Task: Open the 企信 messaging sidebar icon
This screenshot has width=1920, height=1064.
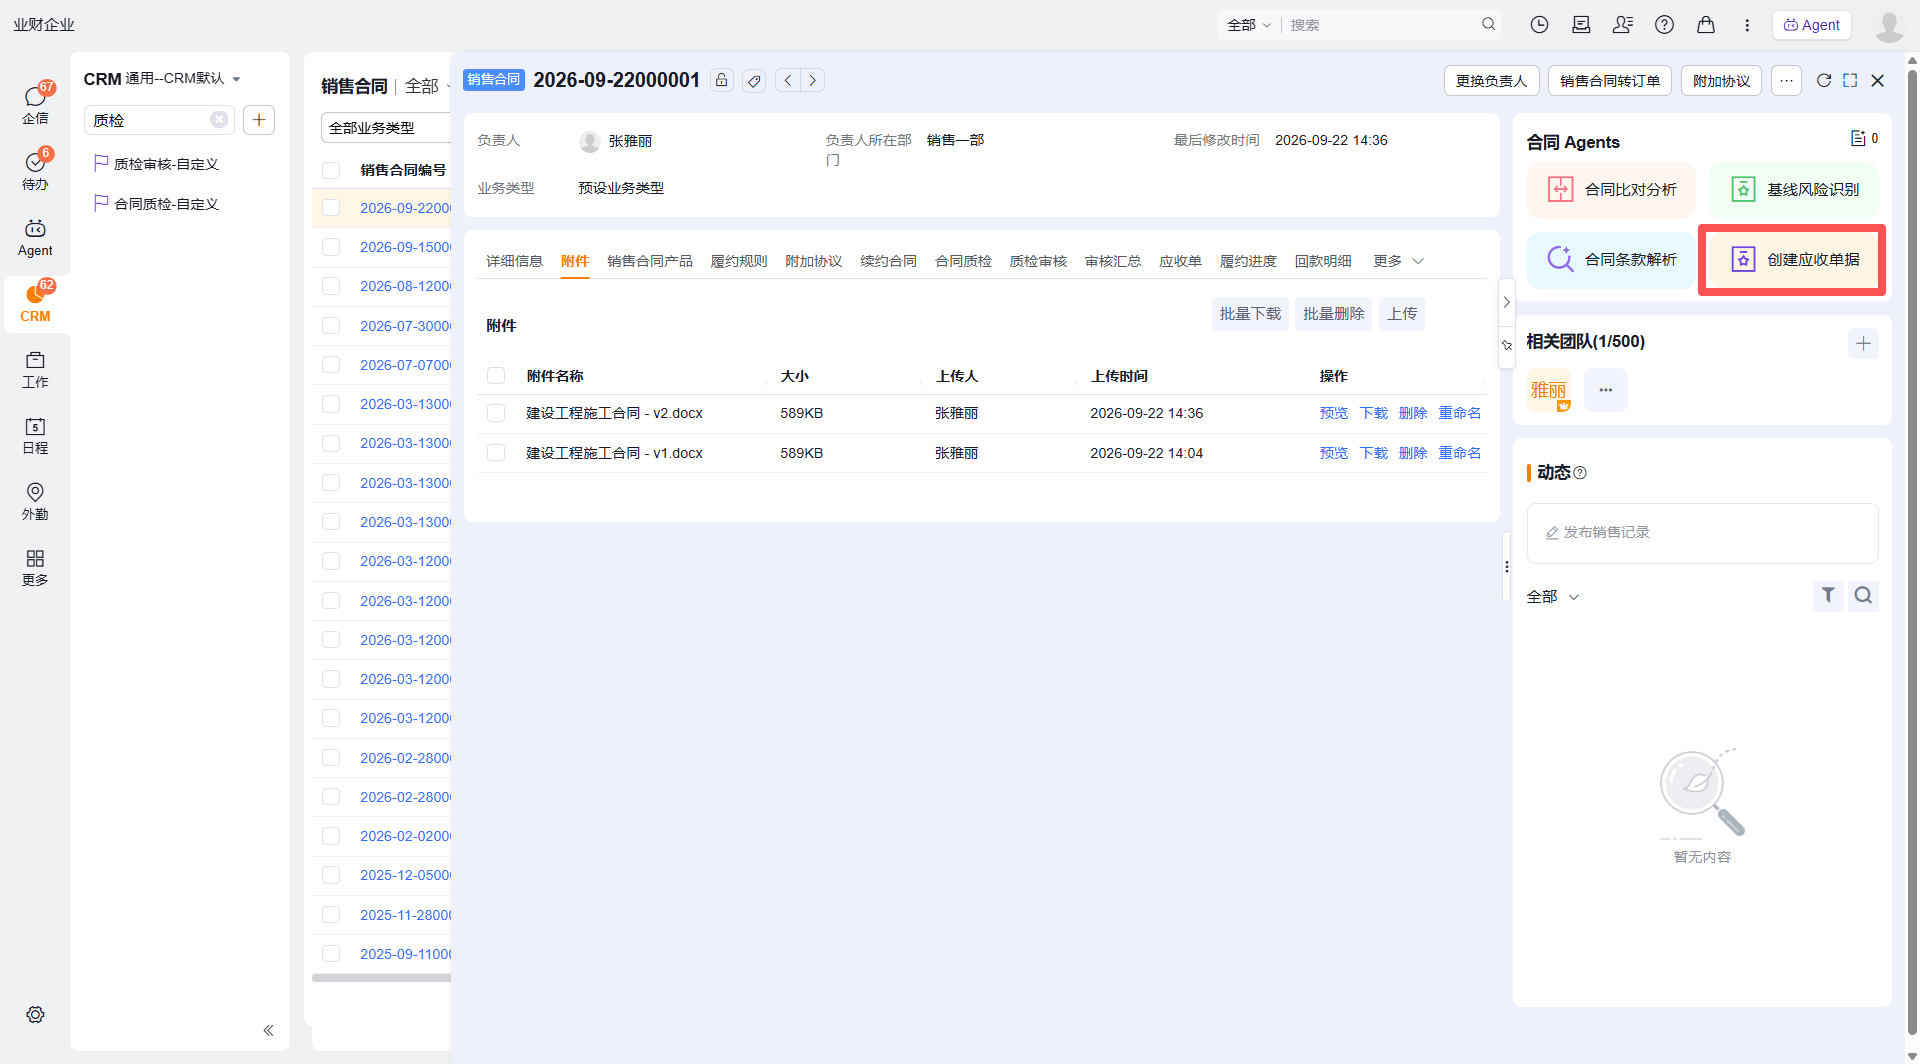Action: (35, 104)
